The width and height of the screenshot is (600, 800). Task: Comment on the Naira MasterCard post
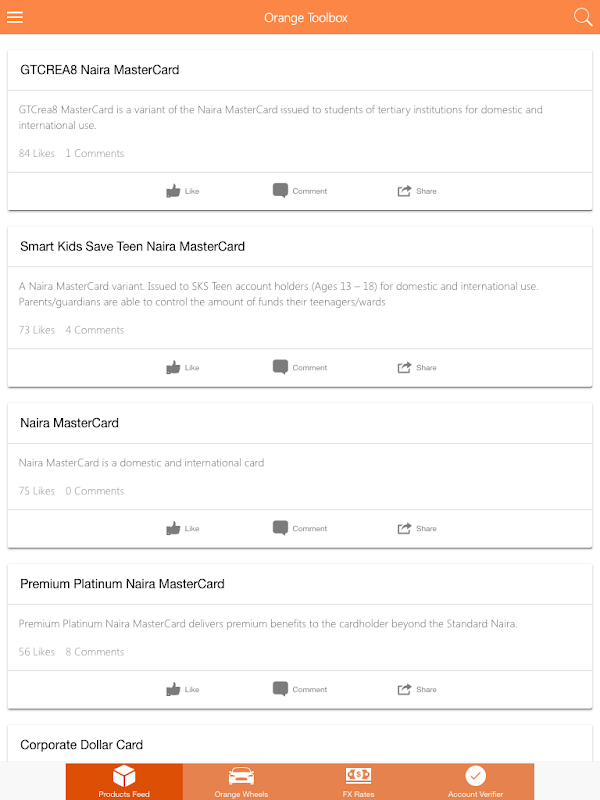300,529
